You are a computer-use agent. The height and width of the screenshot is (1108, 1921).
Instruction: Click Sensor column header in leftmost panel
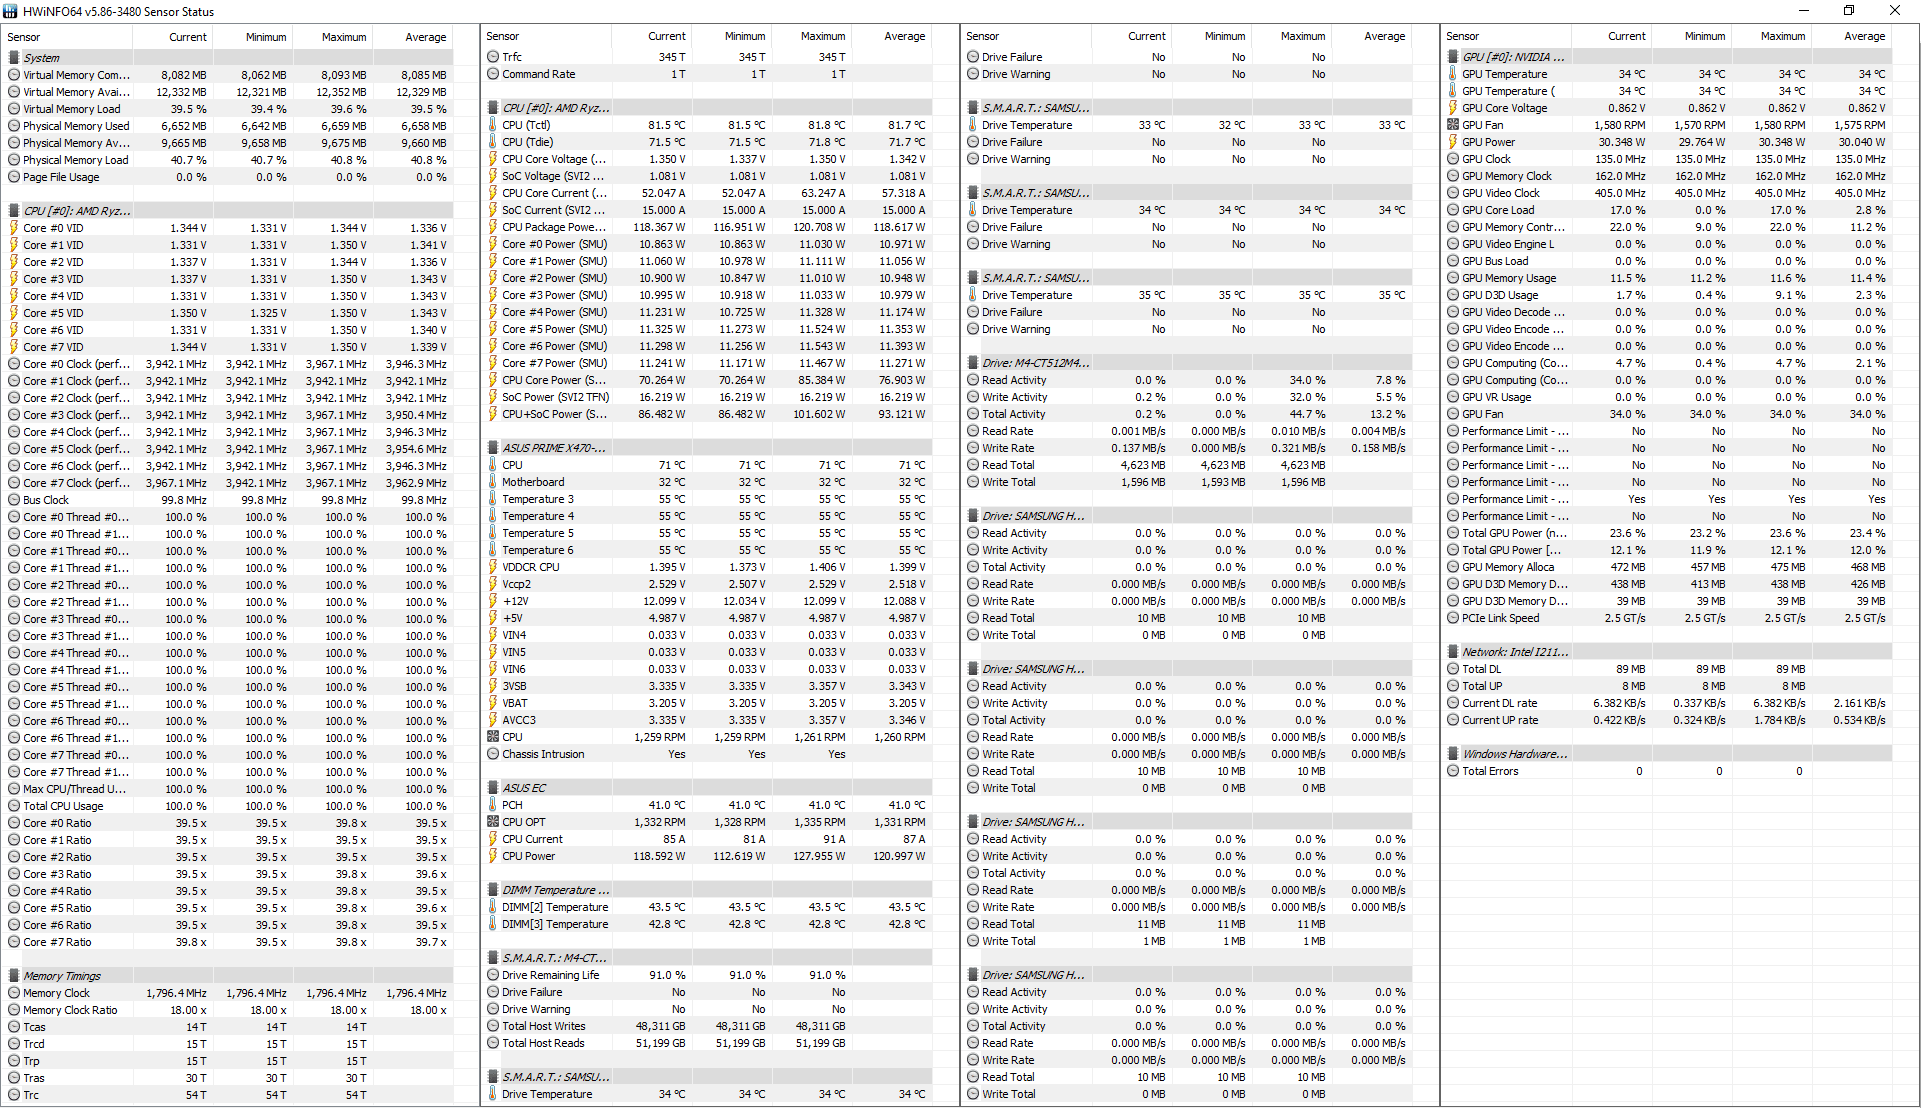[x=24, y=37]
